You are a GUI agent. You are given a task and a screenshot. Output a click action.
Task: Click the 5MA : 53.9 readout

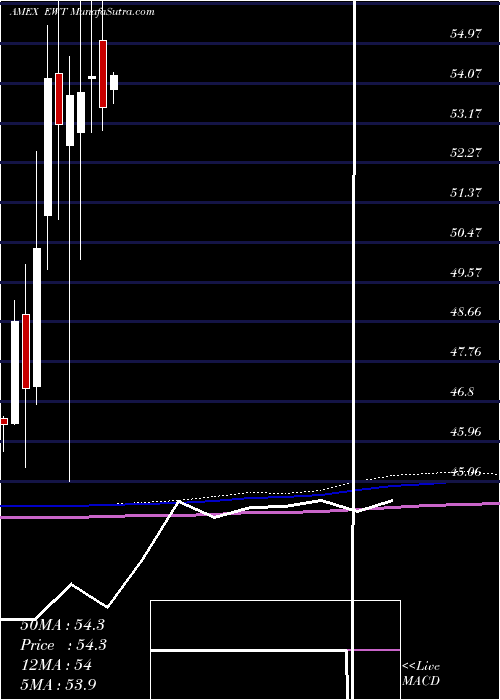coord(58,684)
